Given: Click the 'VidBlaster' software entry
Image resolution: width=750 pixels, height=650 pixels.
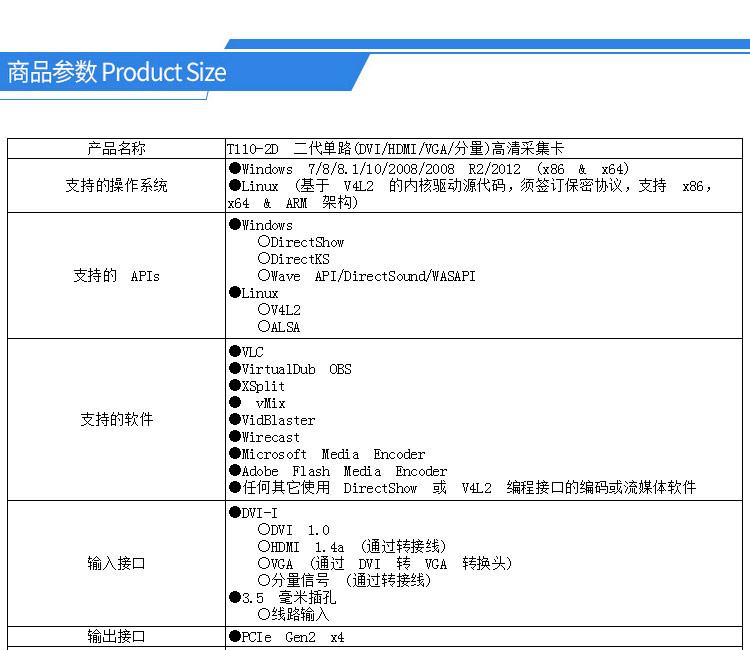Looking at the screenshot, I should [x=272, y=420].
